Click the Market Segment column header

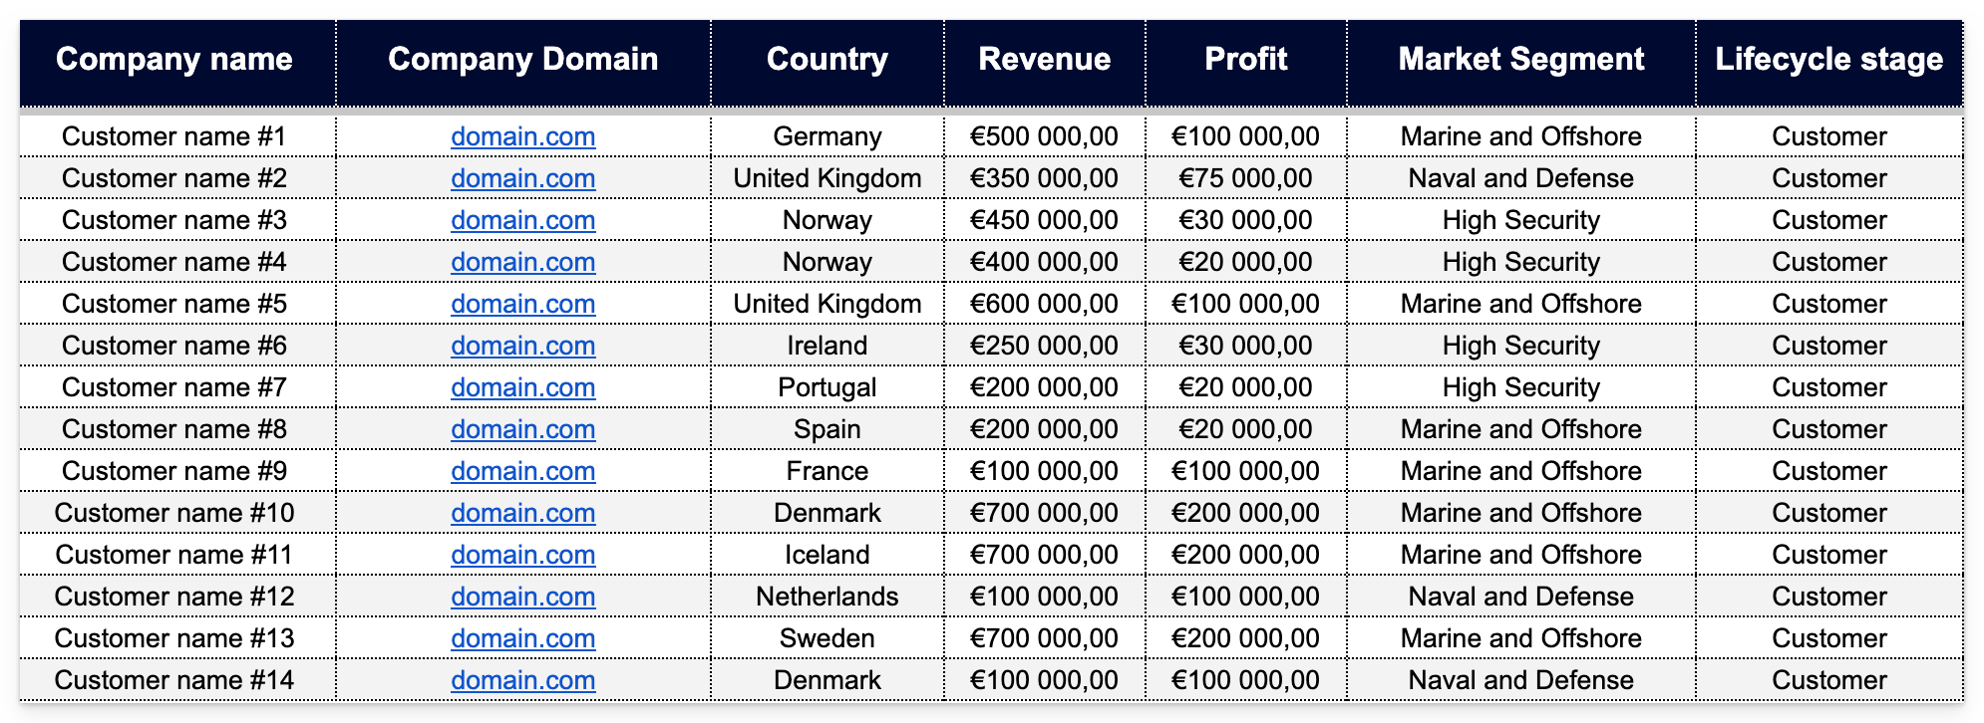1521,60
